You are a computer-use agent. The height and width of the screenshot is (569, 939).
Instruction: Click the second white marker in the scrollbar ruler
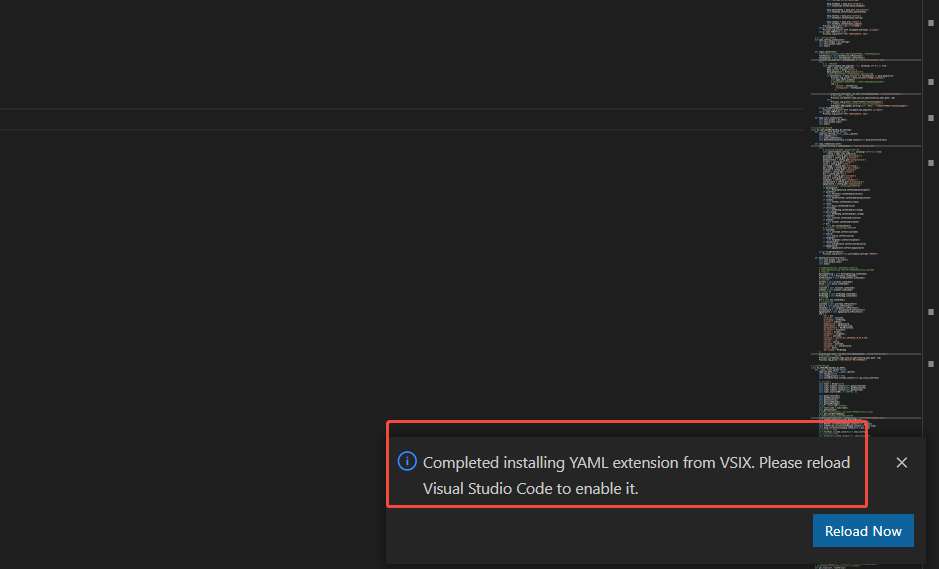tap(931, 81)
